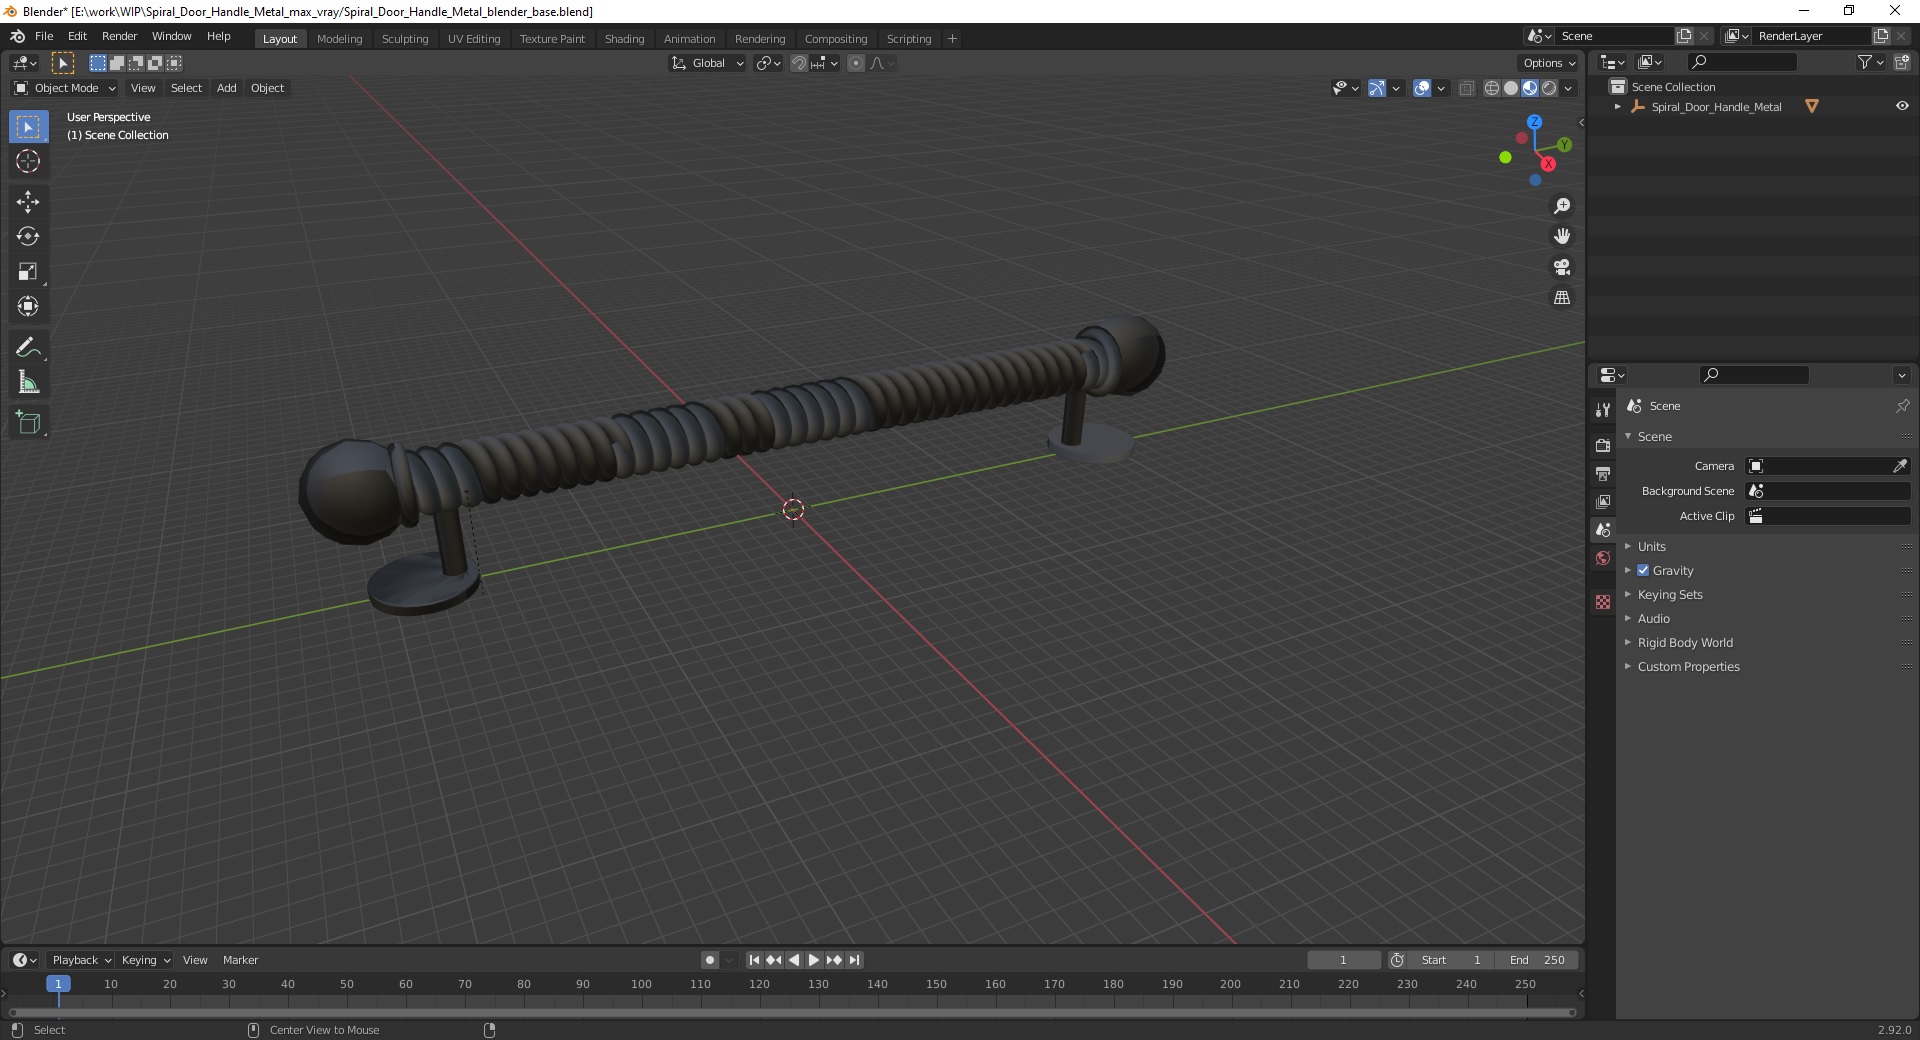This screenshot has width=1920, height=1040.
Task: Switch to the Modeling workspace tab
Action: (x=339, y=39)
